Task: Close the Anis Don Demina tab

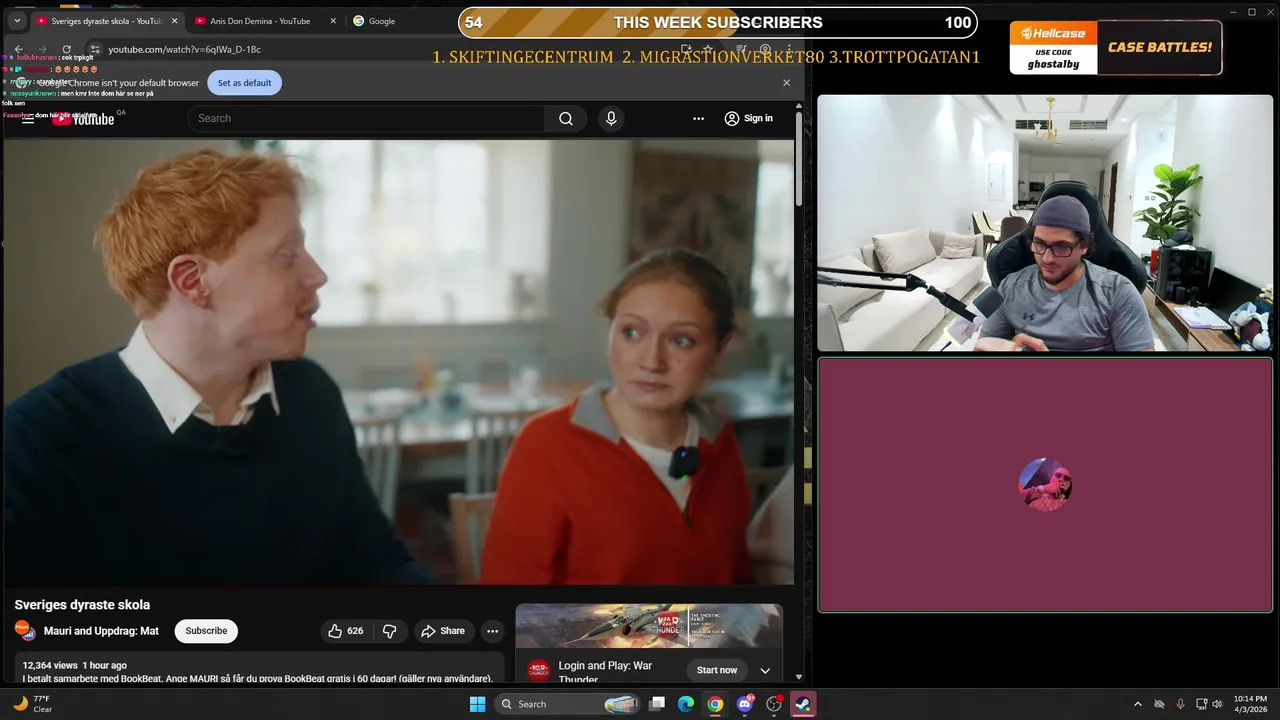Action: coord(333,21)
